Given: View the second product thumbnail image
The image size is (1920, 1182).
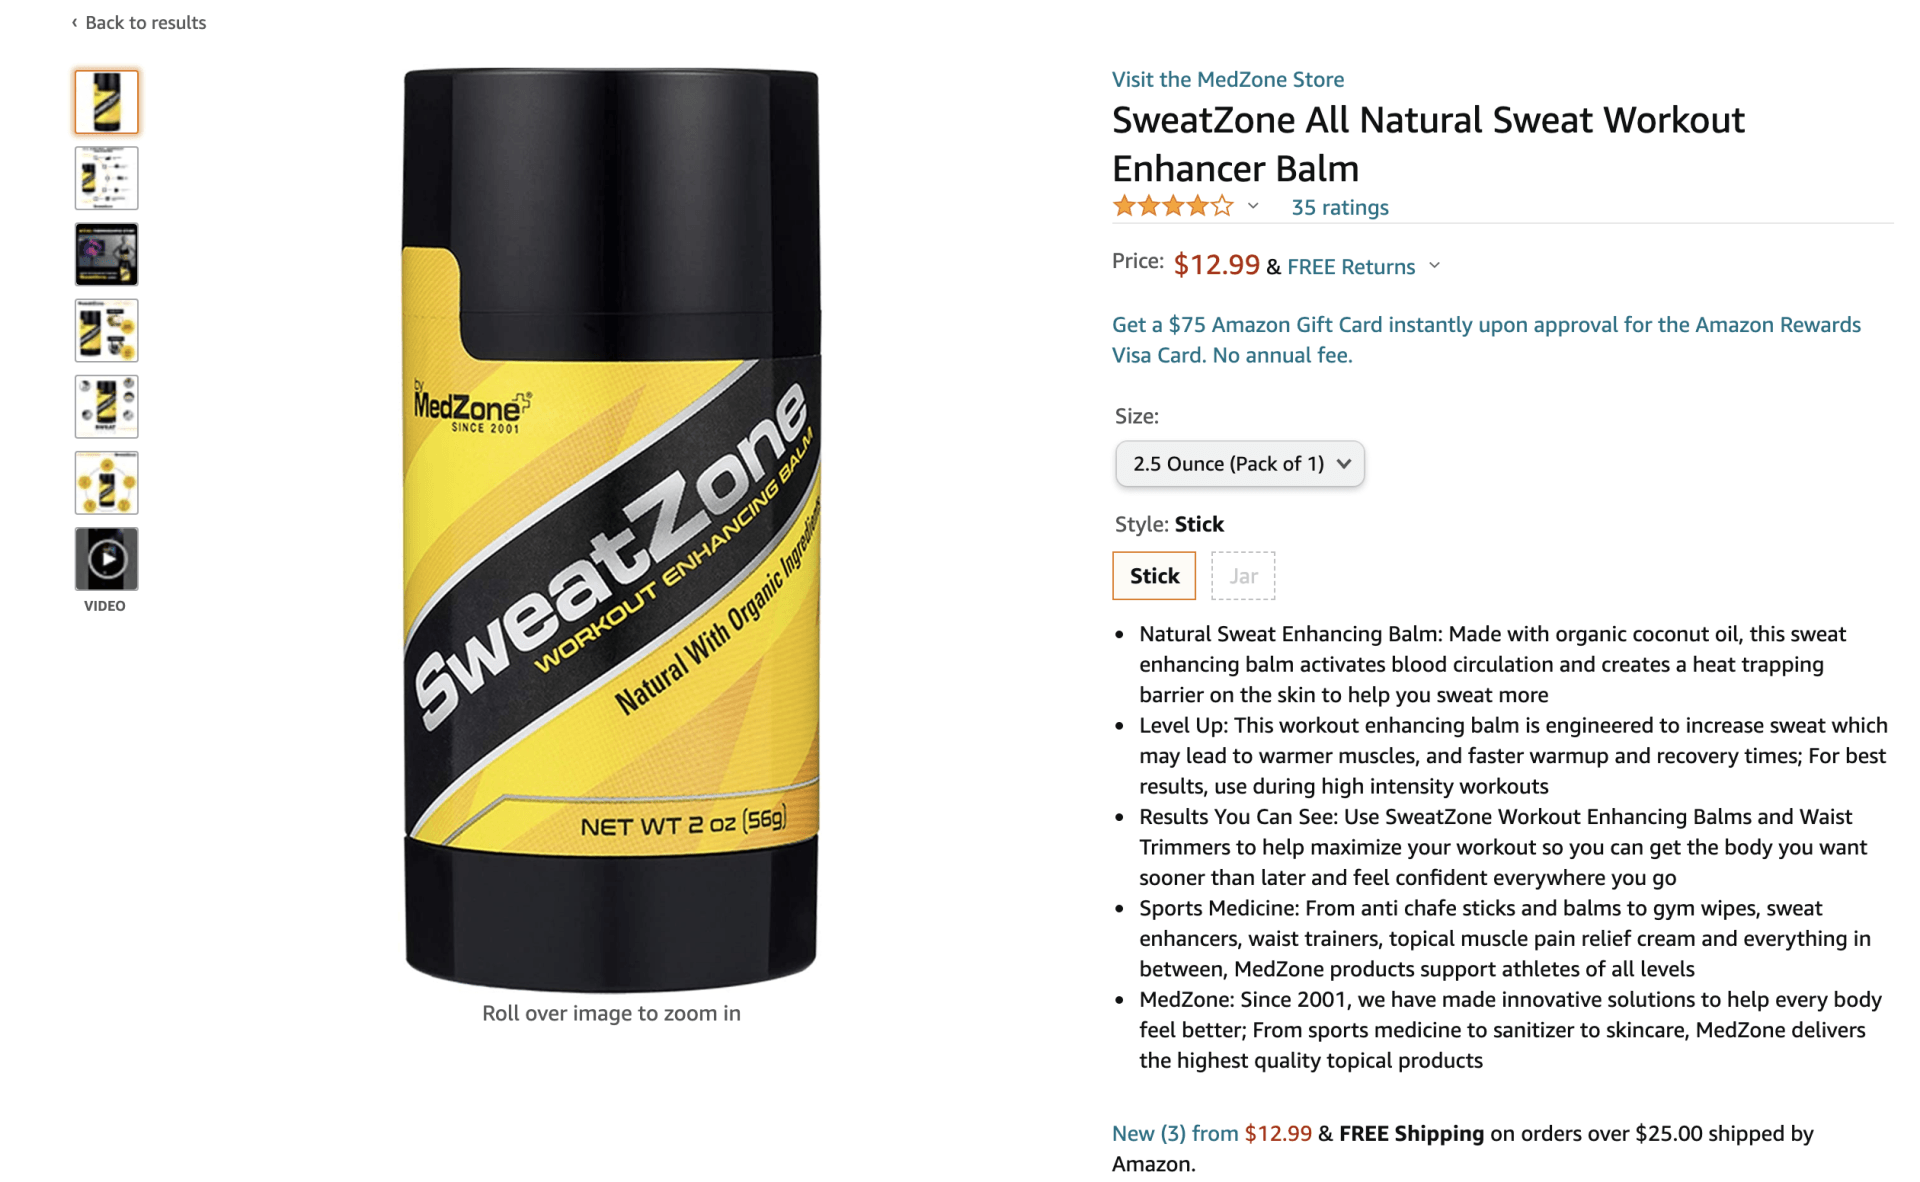Looking at the screenshot, I should pos(106,178).
